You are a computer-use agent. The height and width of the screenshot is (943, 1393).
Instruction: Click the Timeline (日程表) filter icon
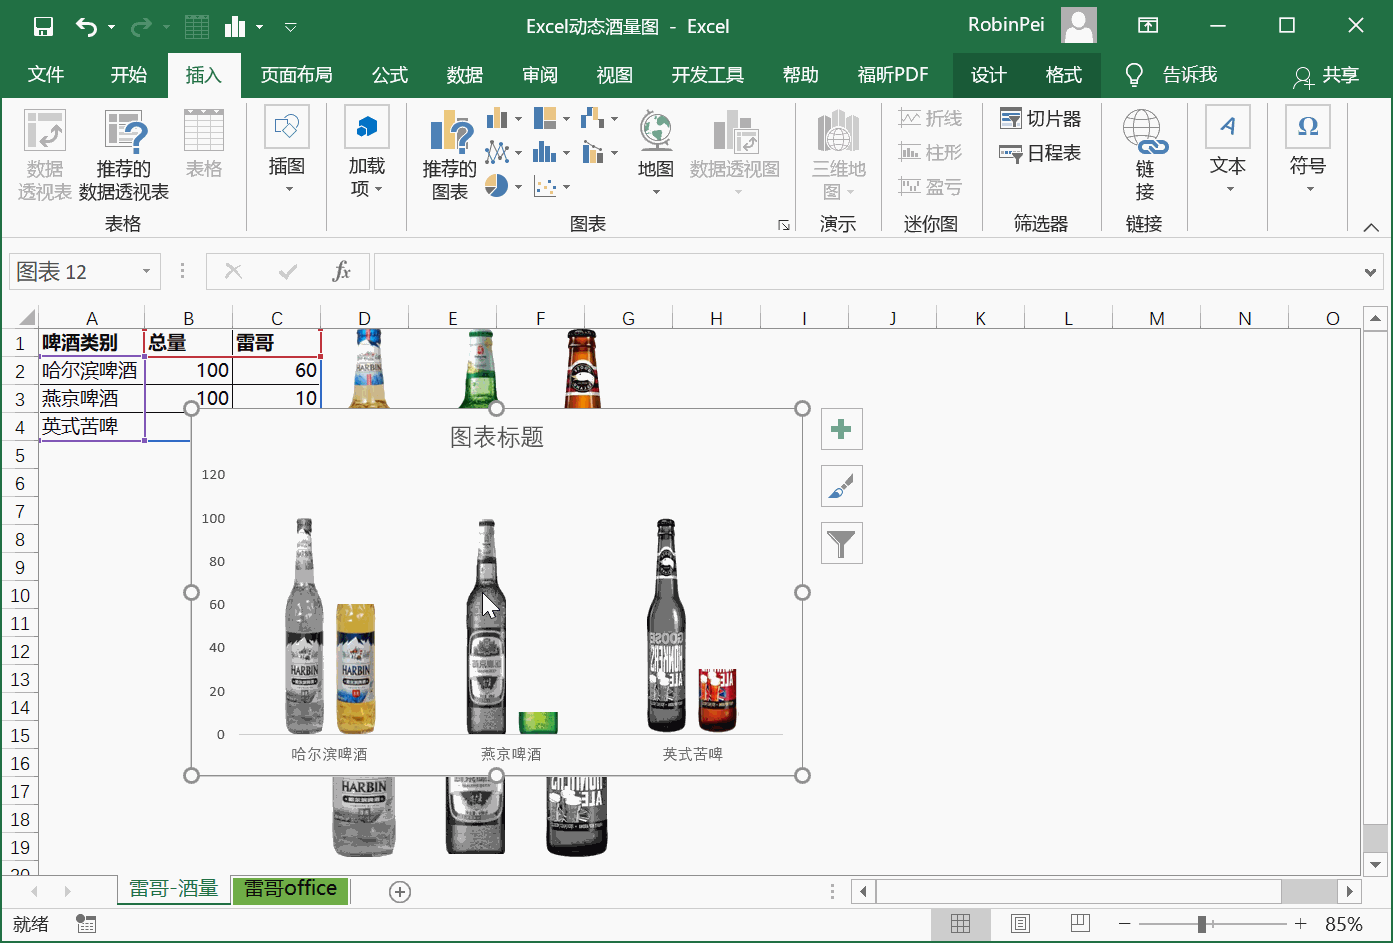click(1010, 154)
